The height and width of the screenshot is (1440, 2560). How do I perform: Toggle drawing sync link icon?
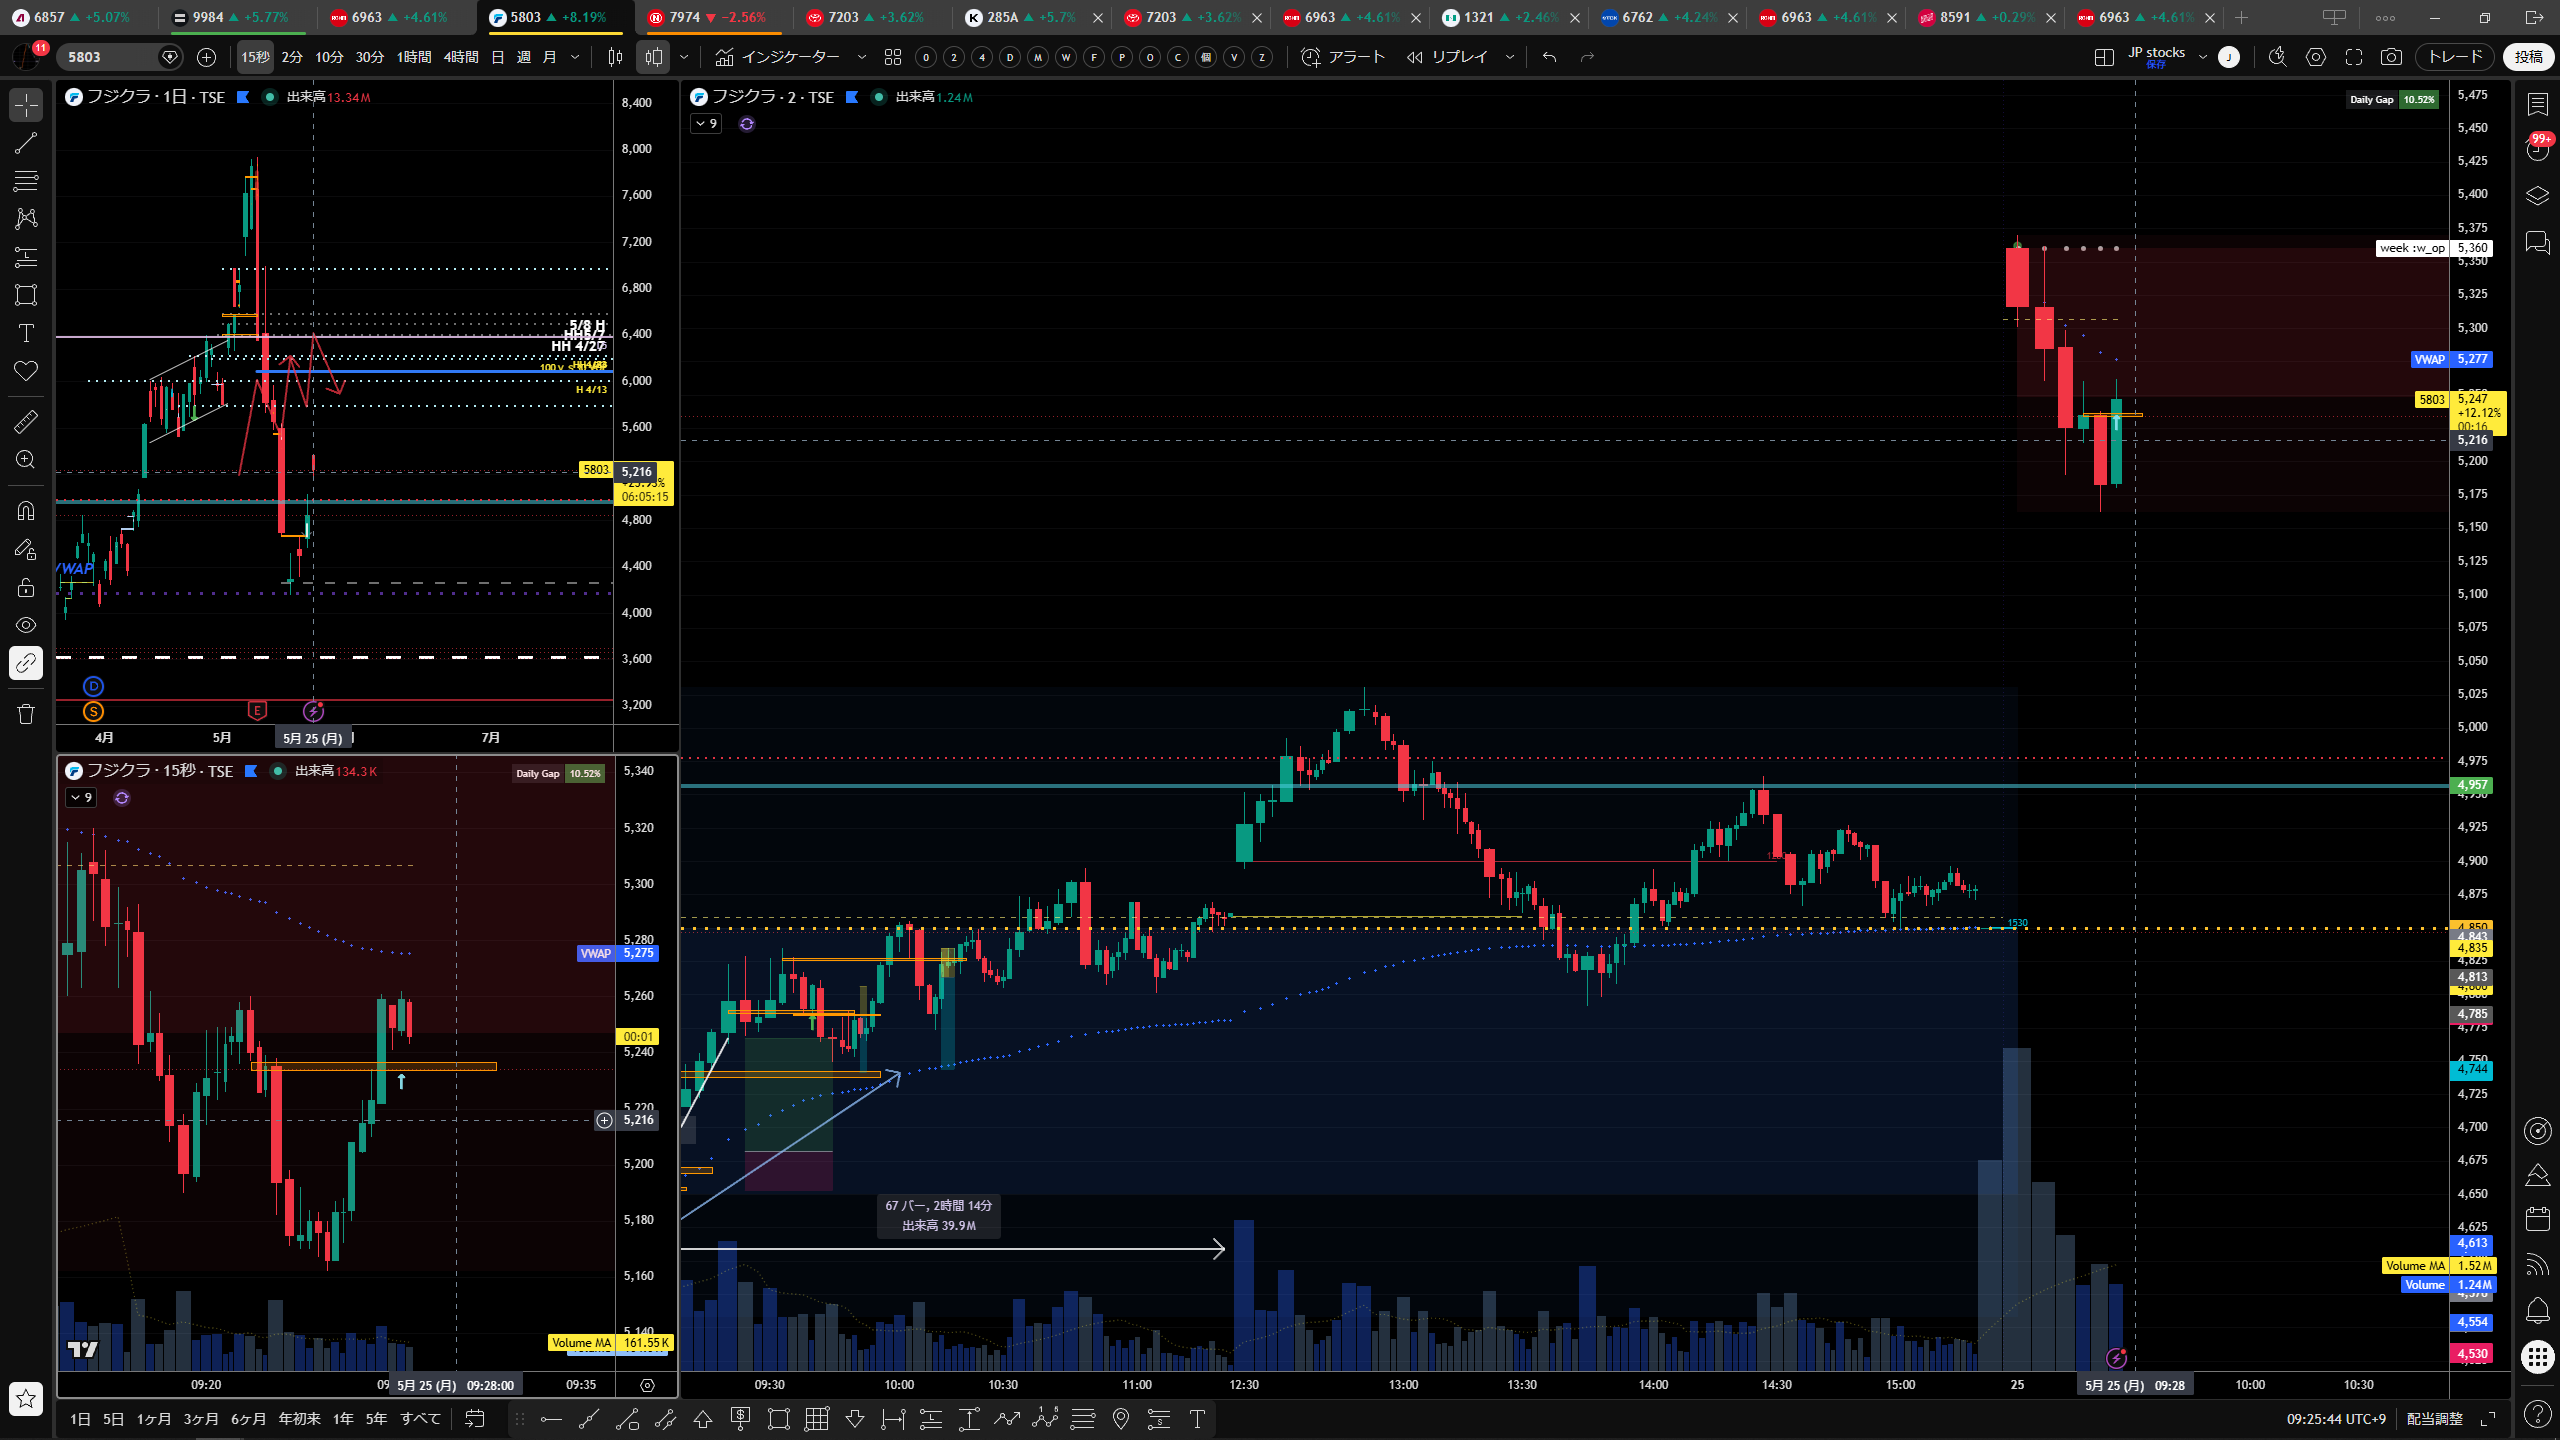(x=26, y=663)
